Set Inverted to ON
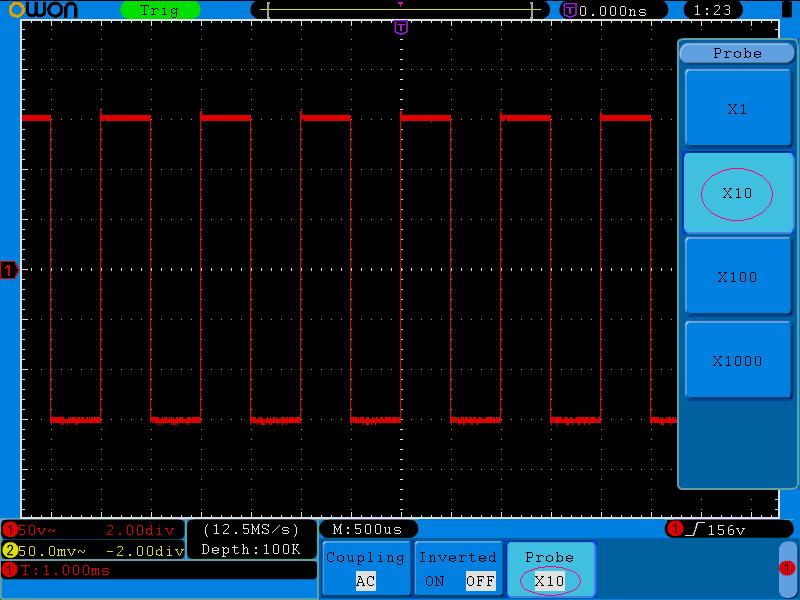This screenshot has height=600, width=800. pos(435,581)
